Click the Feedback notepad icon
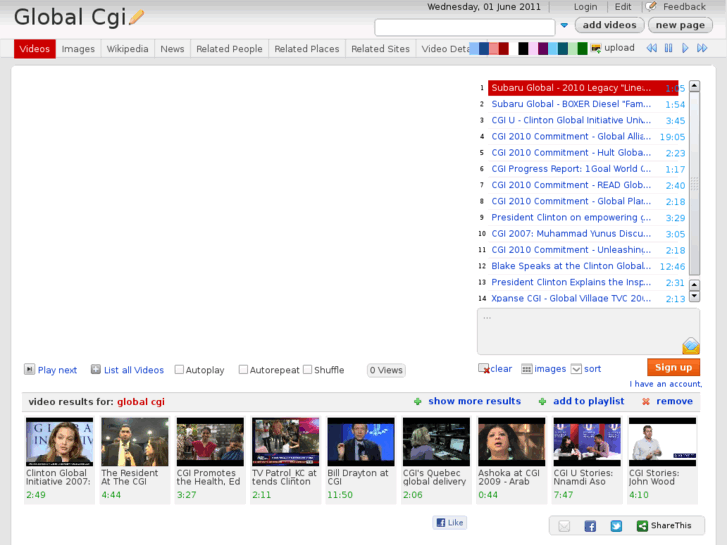This screenshot has width=727, height=545. tap(651, 6)
